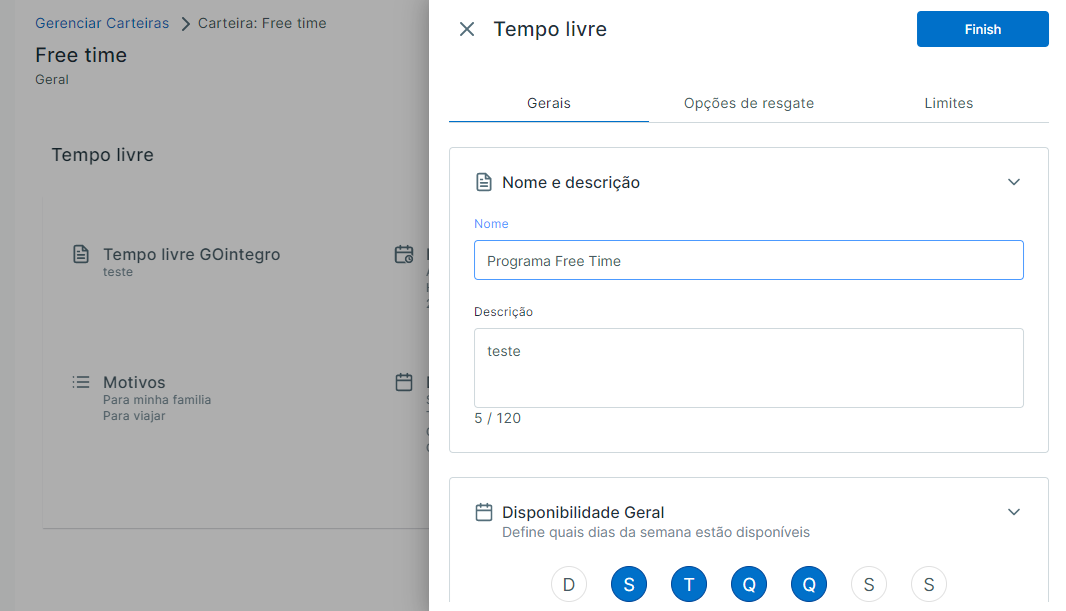Click the Finish button
The height and width of the screenshot is (611, 1066).
click(x=982, y=29)
